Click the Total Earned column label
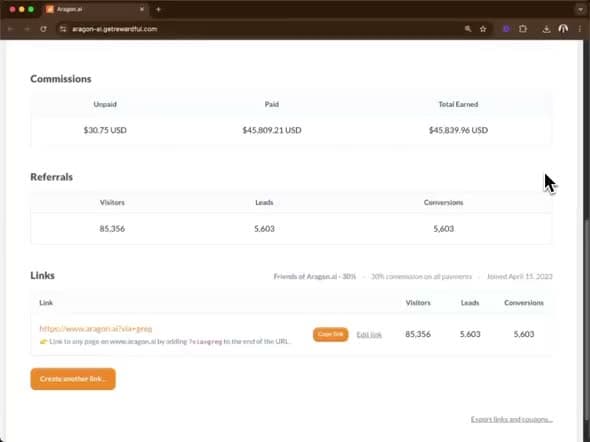This screenshot has width=590, height=442. [458, 104]
